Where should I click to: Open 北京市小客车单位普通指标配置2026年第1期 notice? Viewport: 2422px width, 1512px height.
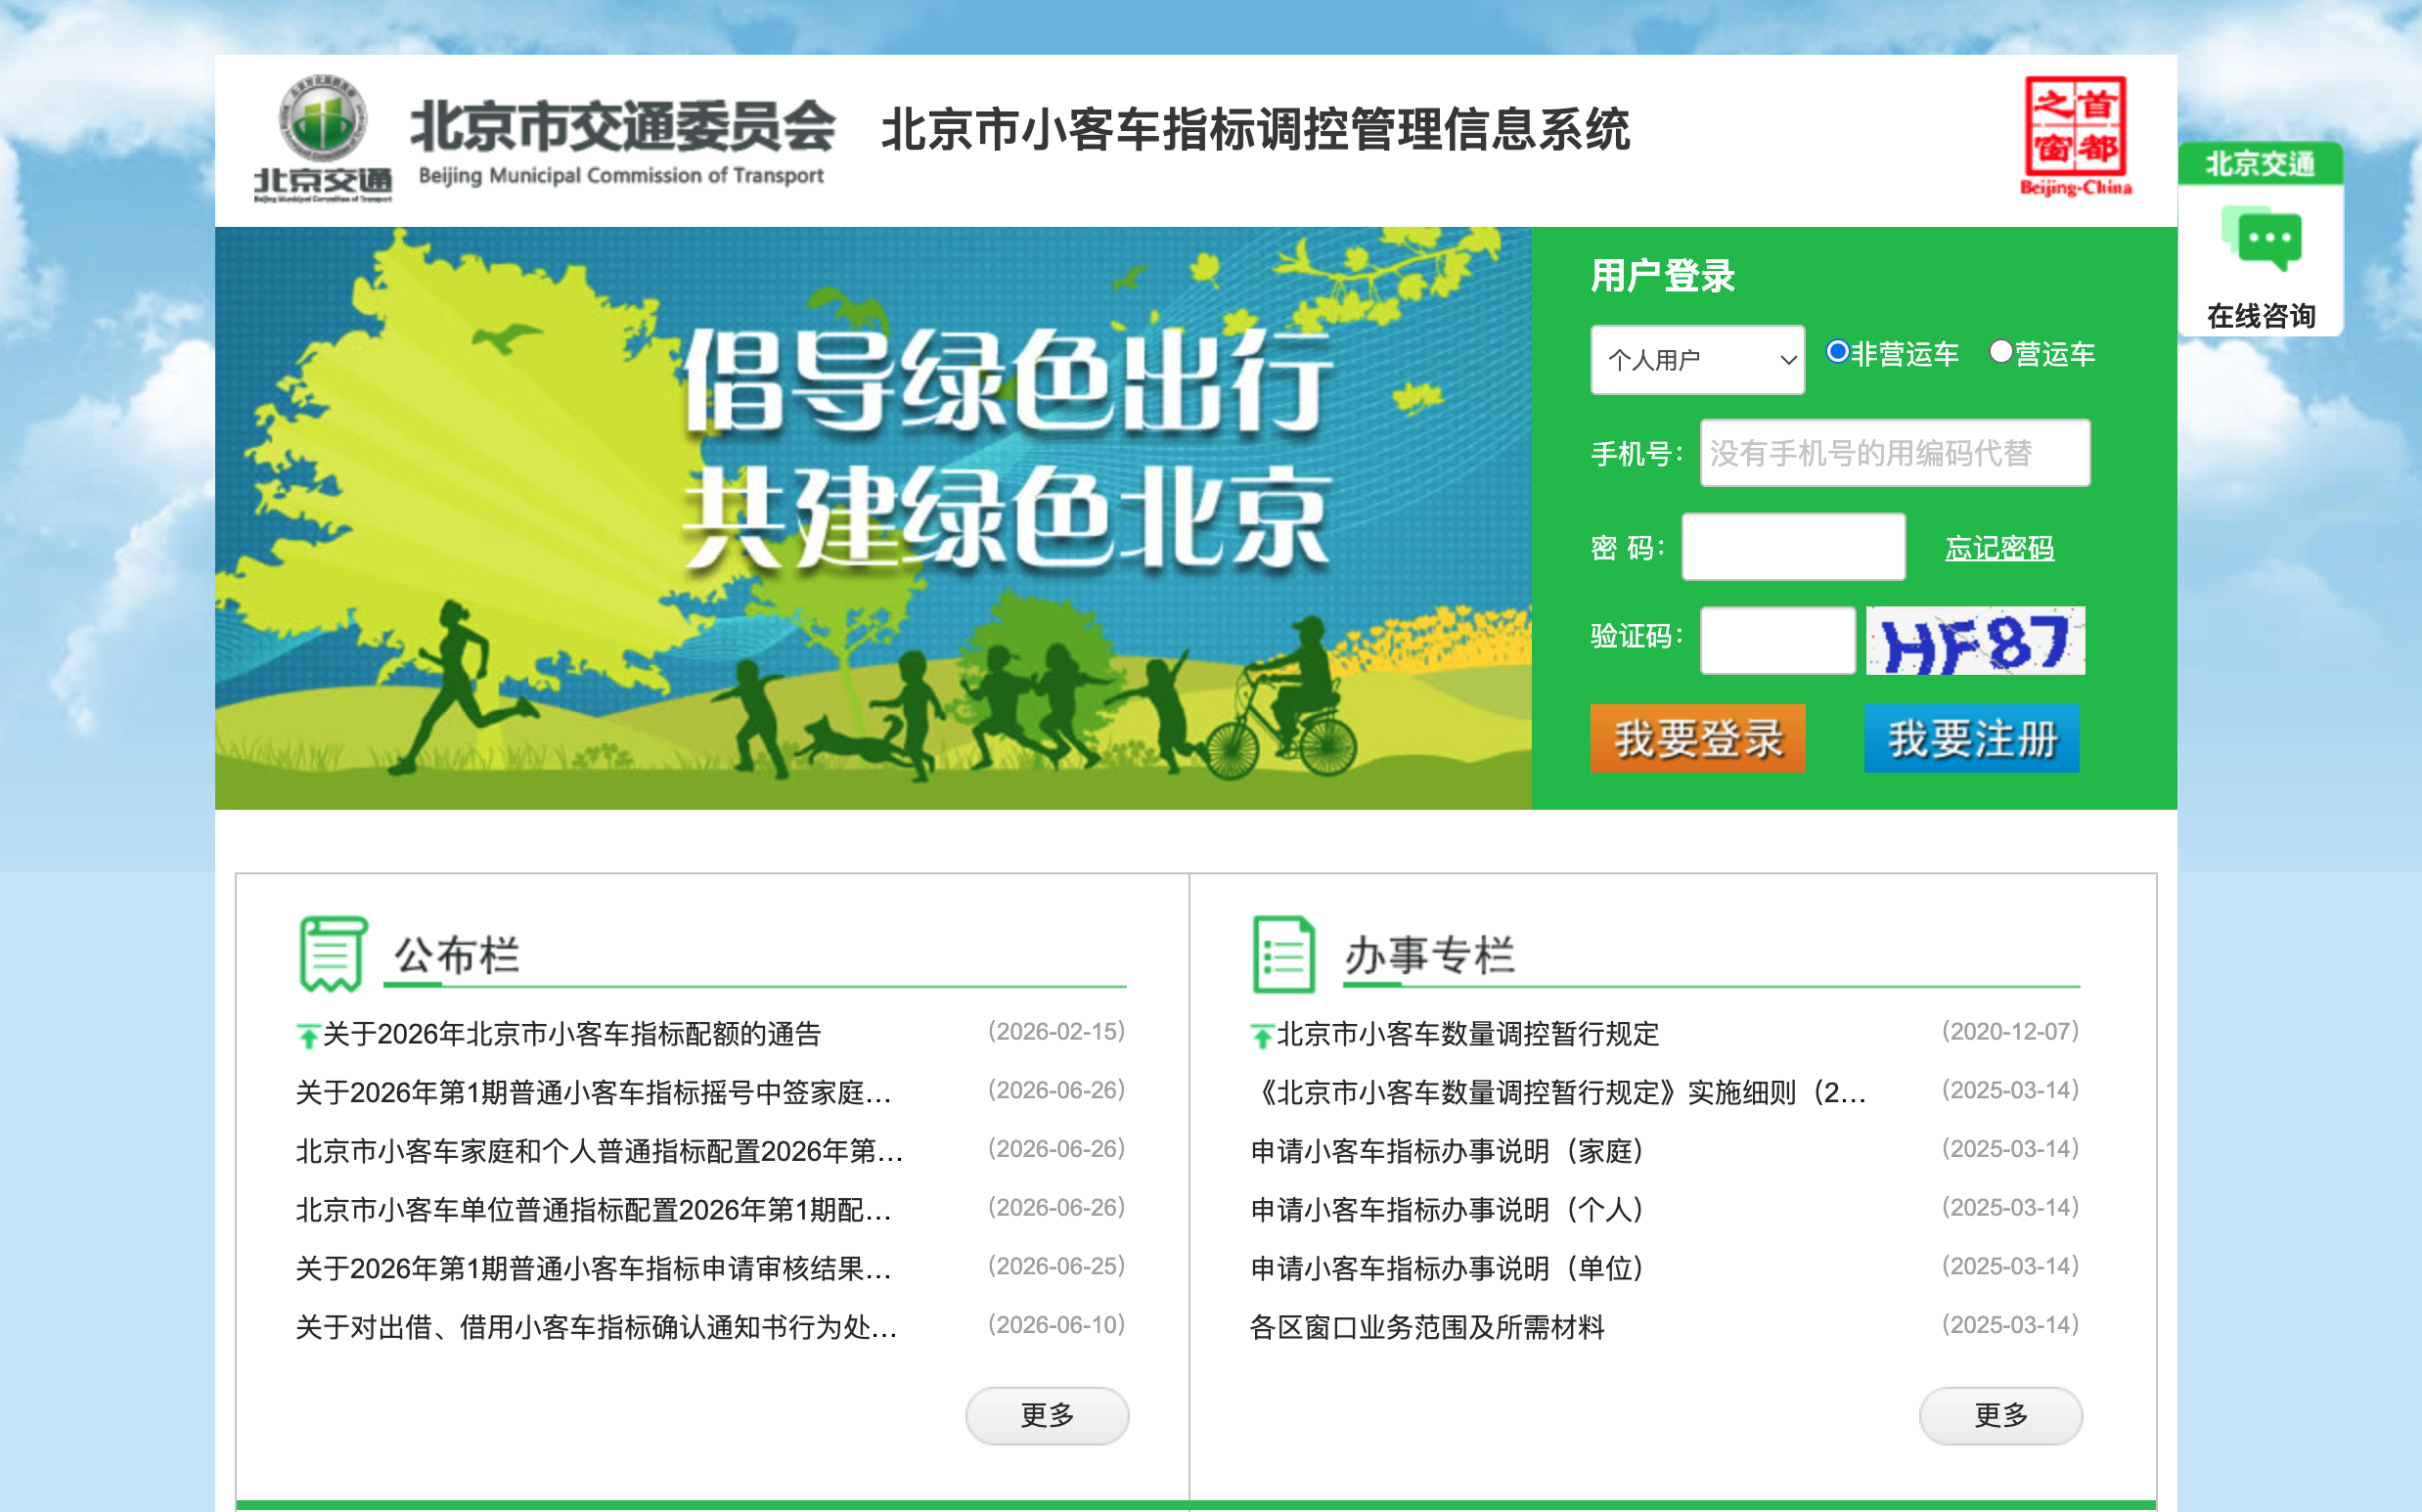tap(594, 1210)
